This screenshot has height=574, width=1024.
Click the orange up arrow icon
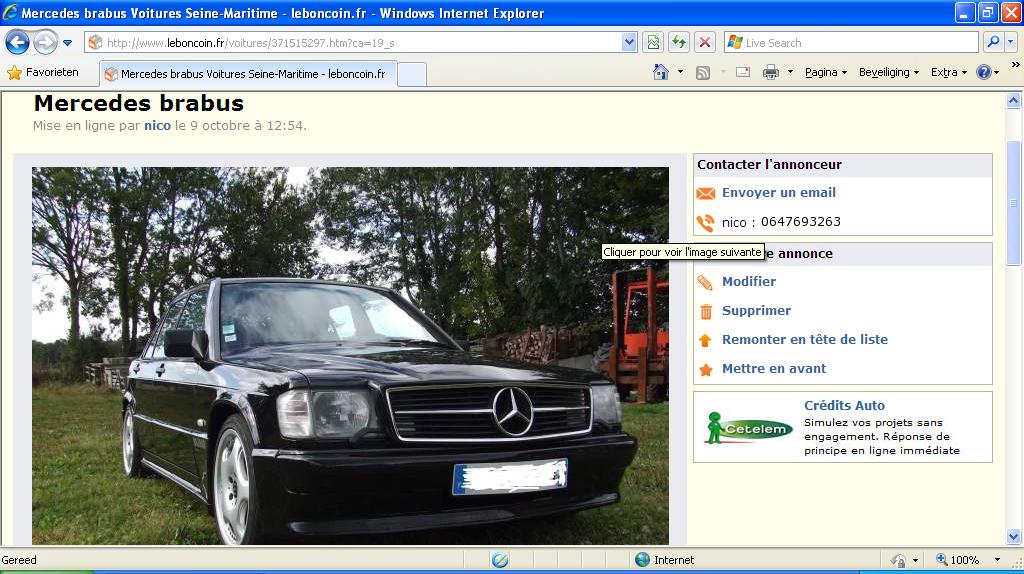pos(705,340)
